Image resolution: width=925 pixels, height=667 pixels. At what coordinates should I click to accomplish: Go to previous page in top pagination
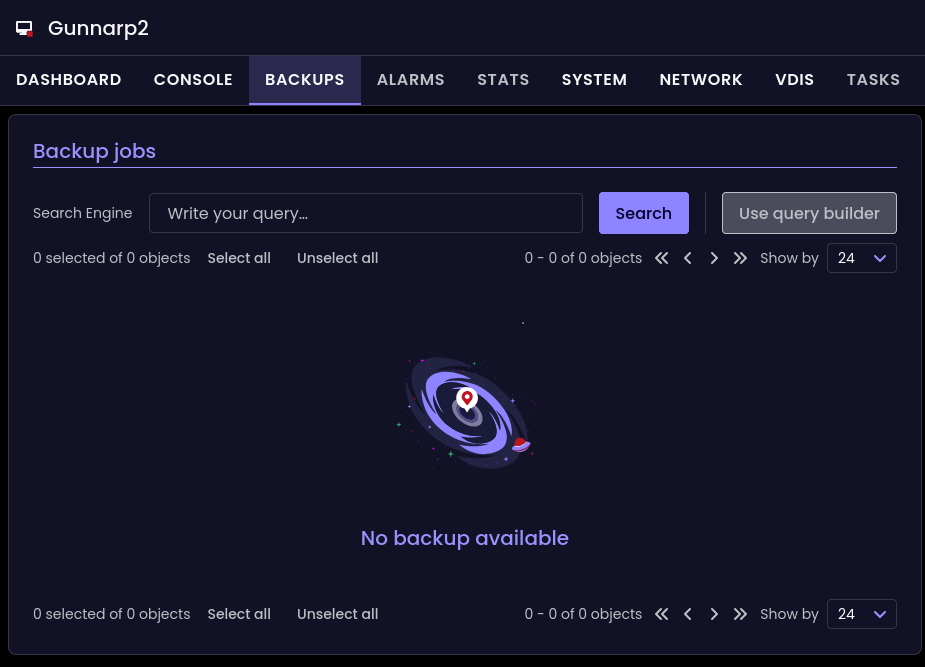[688, 258]
